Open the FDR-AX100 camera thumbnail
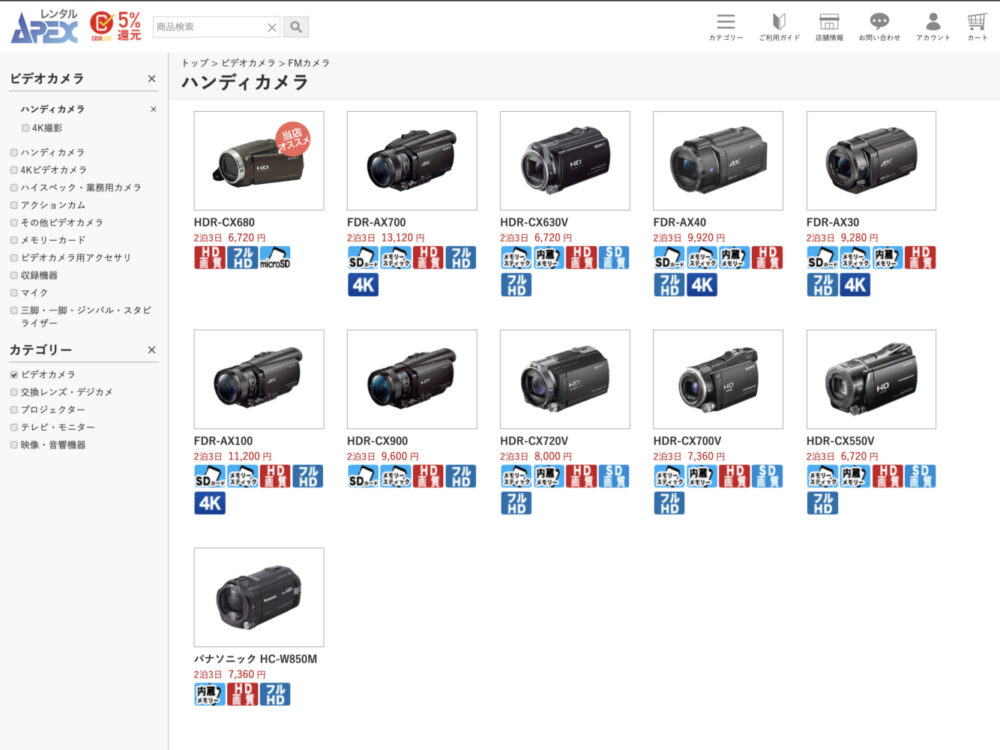Screen dimensions: 1000x750 259,379
